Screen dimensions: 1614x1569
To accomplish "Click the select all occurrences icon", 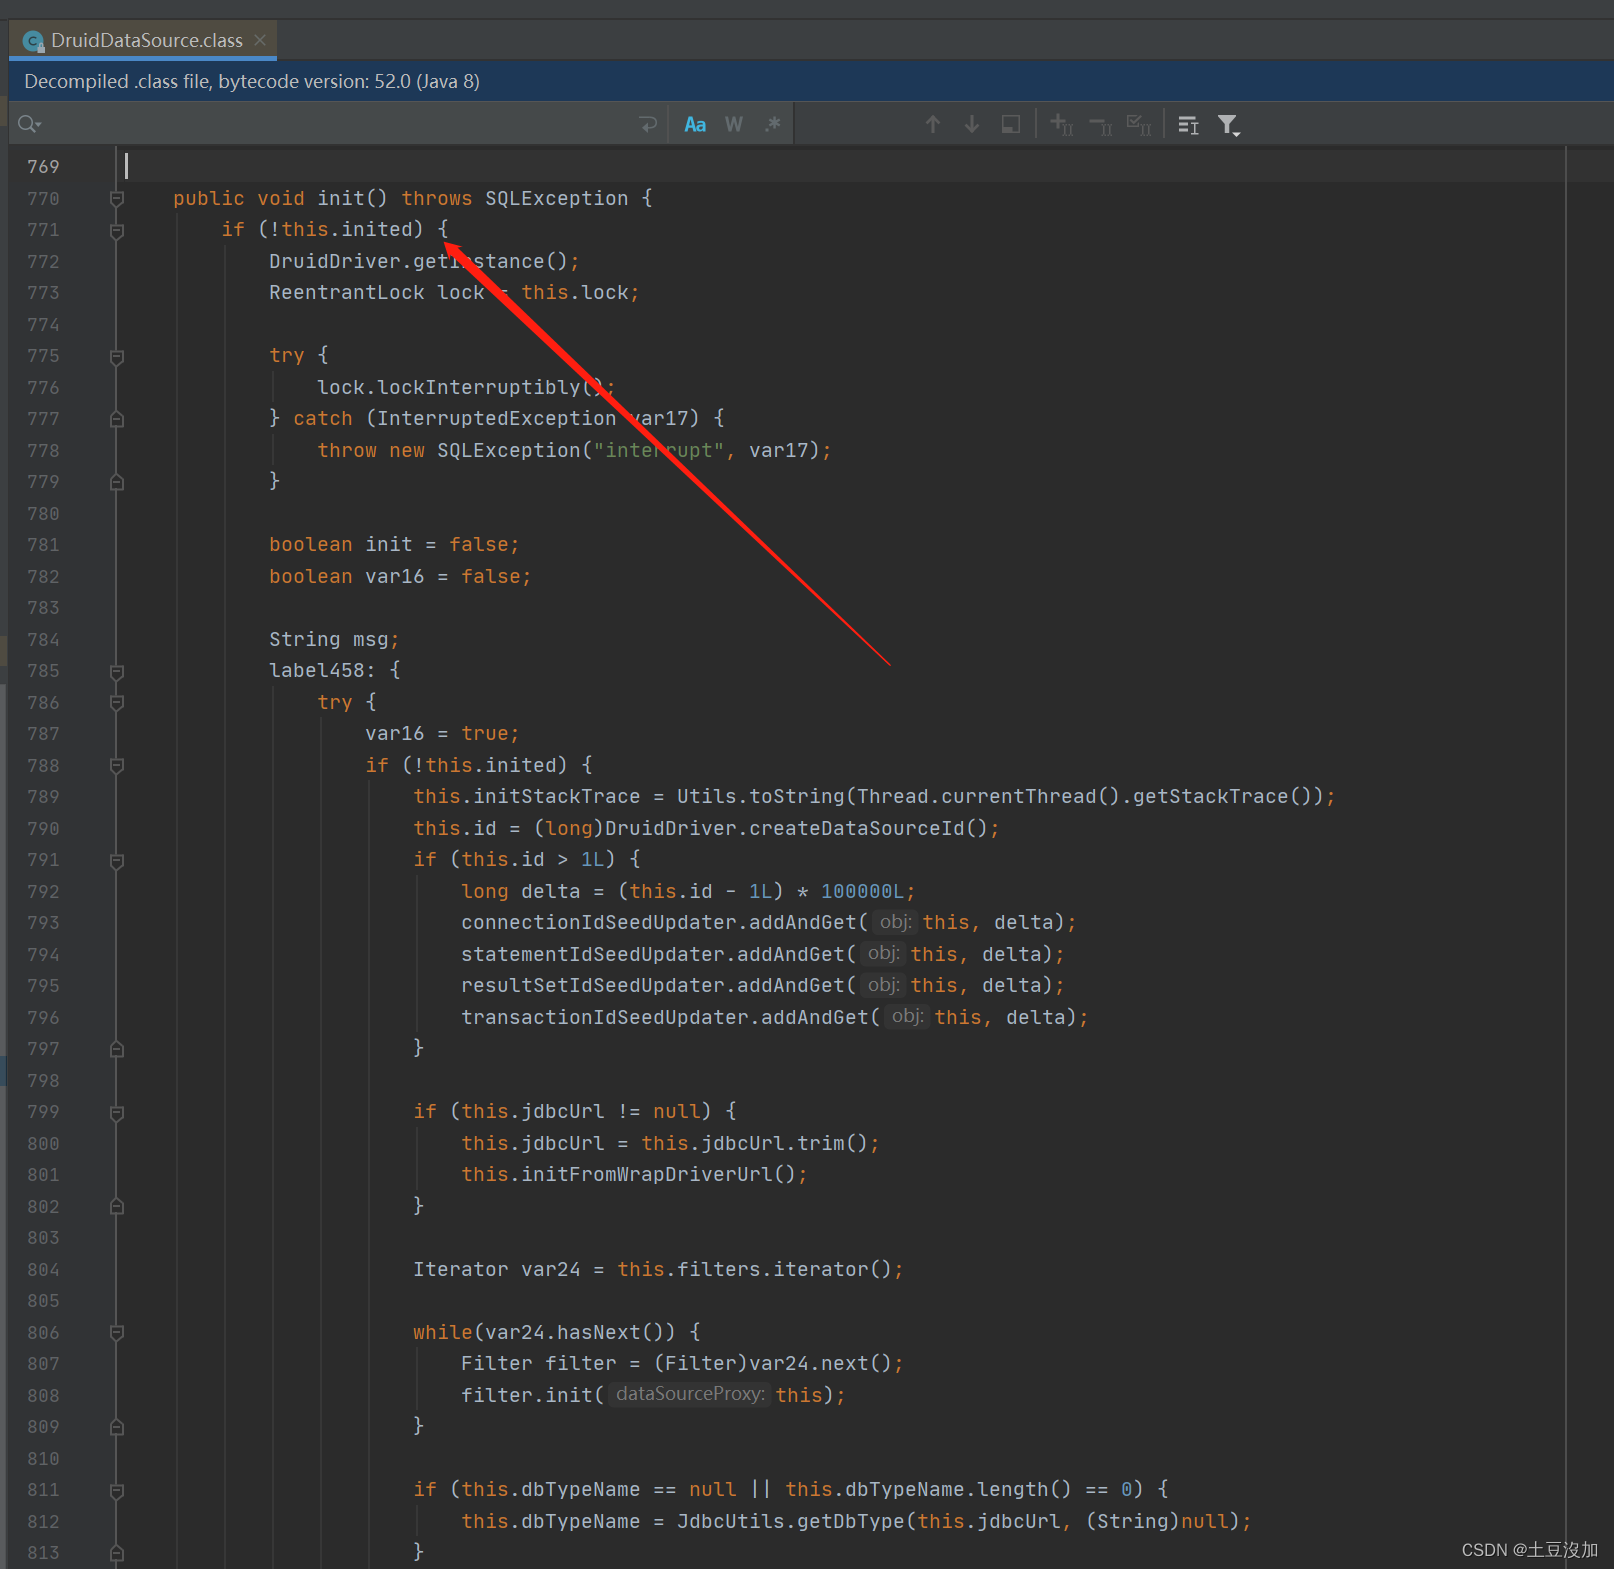I will point(1011,124).
